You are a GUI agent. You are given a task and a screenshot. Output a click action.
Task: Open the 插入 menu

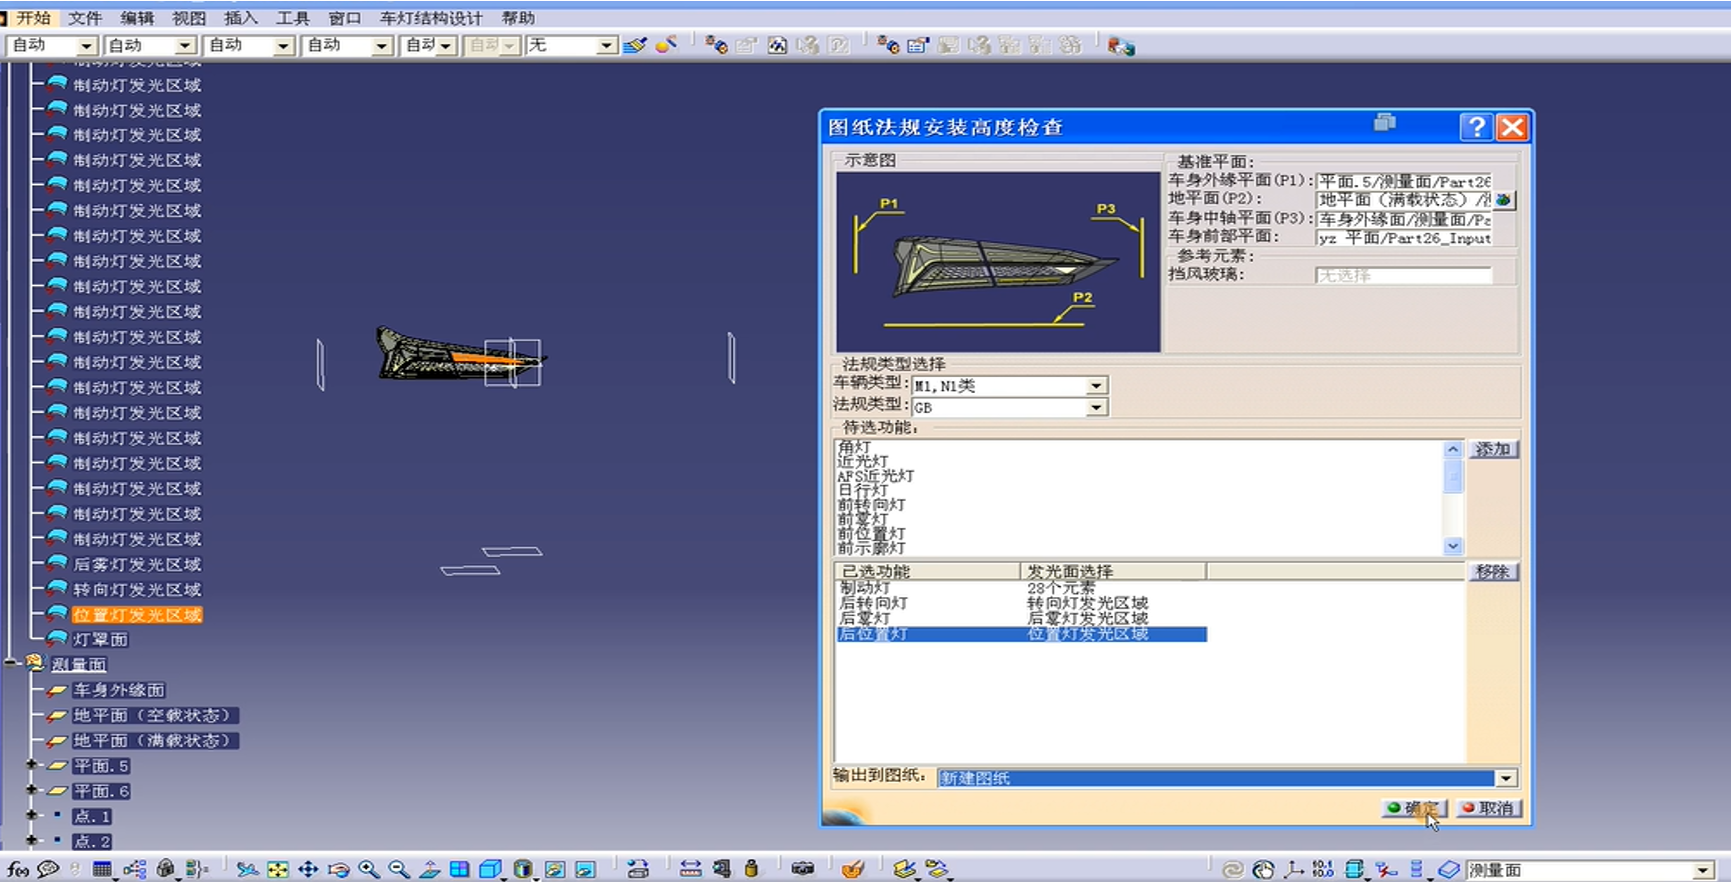point(240,18)
